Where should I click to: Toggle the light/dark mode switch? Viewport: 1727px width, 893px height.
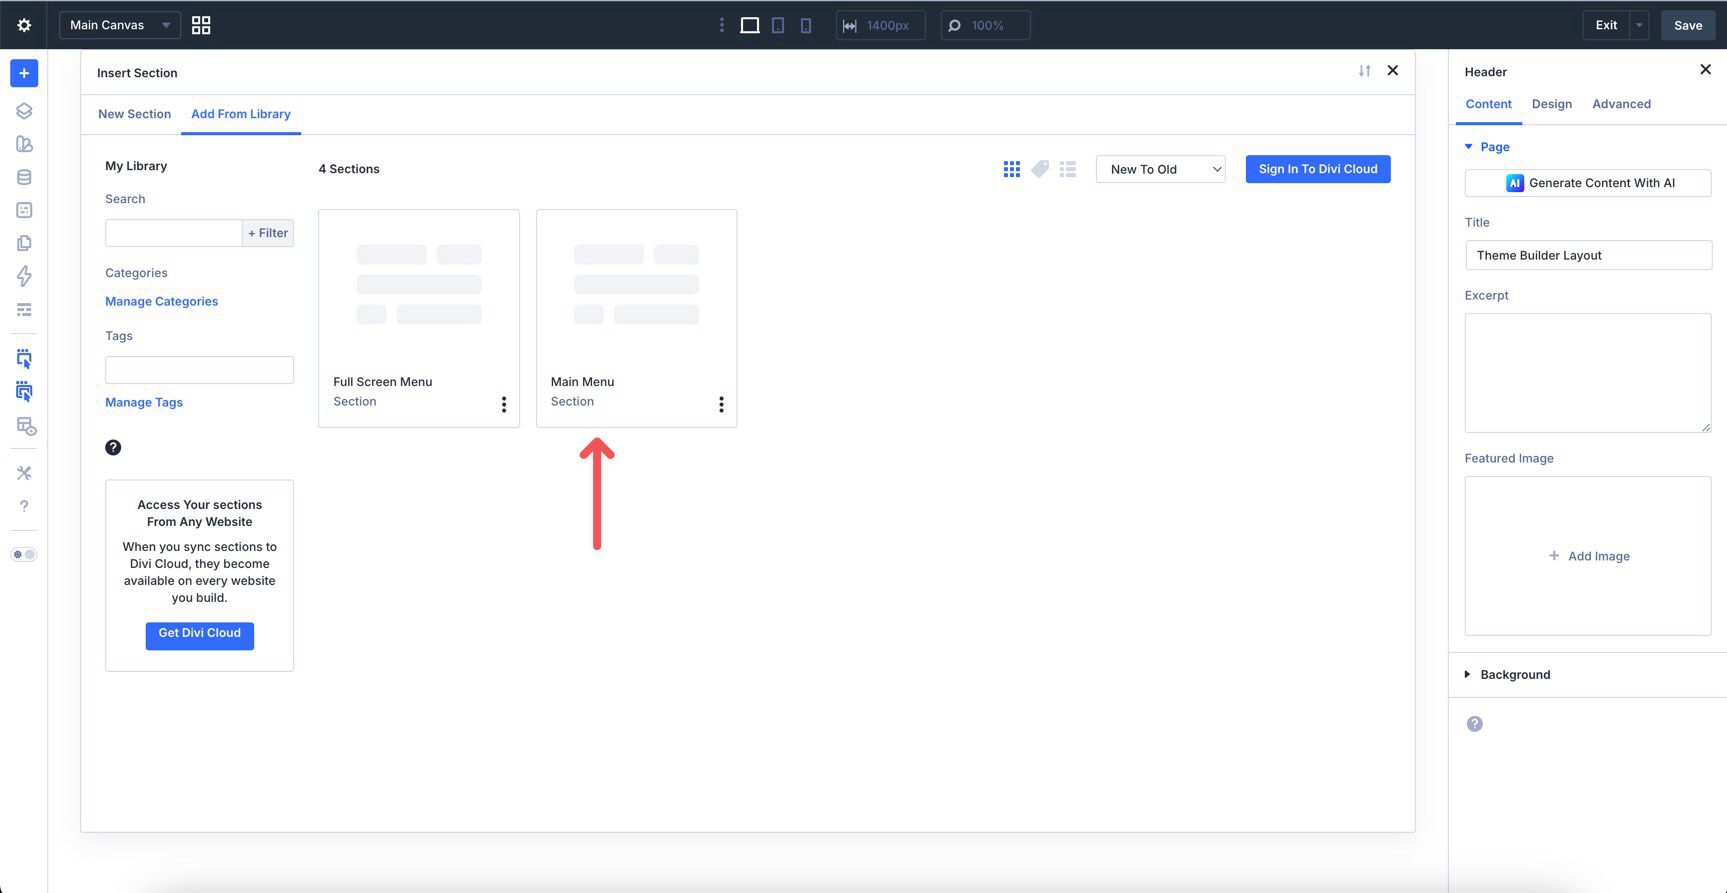click(24, 554)
